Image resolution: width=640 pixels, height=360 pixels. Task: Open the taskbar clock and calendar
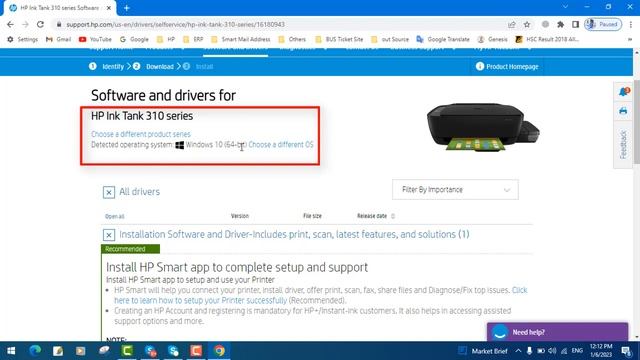tap(601, 351)
